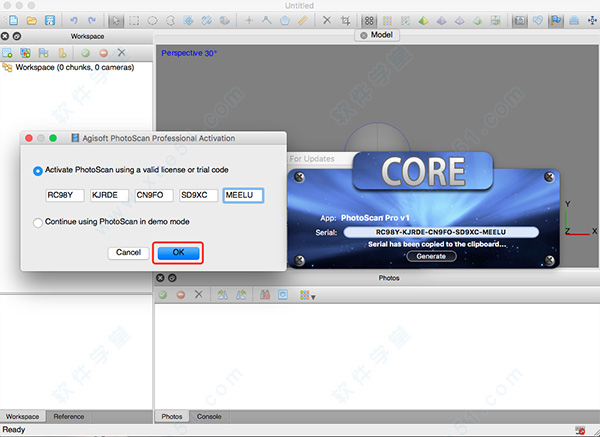This screenshot has height=437, width=600.
Task: Click the Add chunk icon in Workspace
Action: click(x=7, y=53)
